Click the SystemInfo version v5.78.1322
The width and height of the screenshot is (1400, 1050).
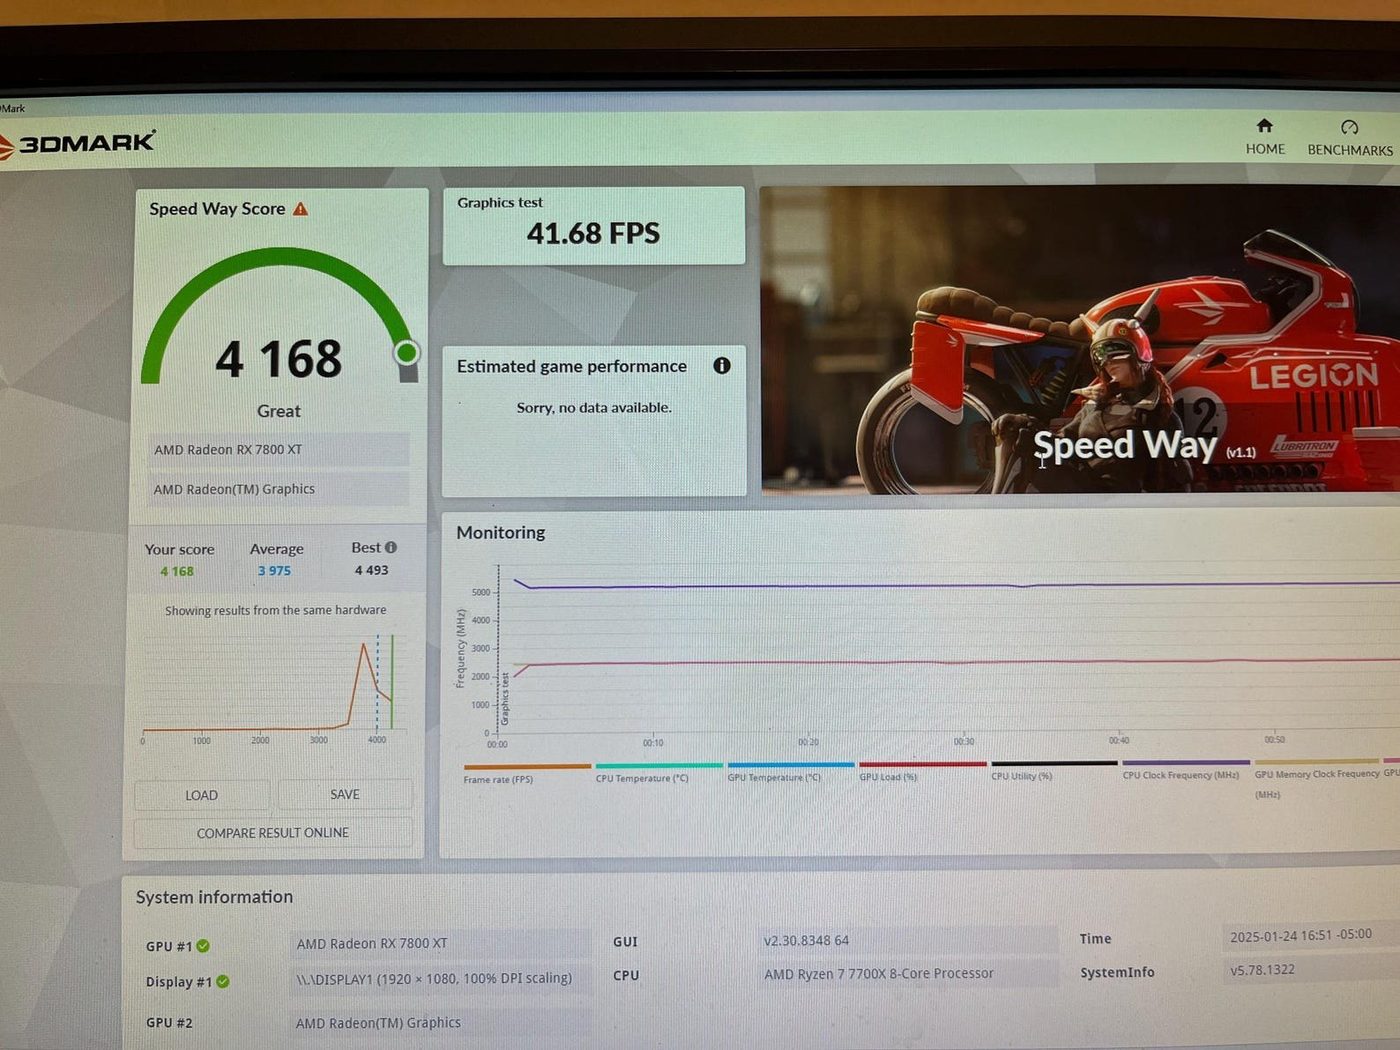tap(1310, 970)
